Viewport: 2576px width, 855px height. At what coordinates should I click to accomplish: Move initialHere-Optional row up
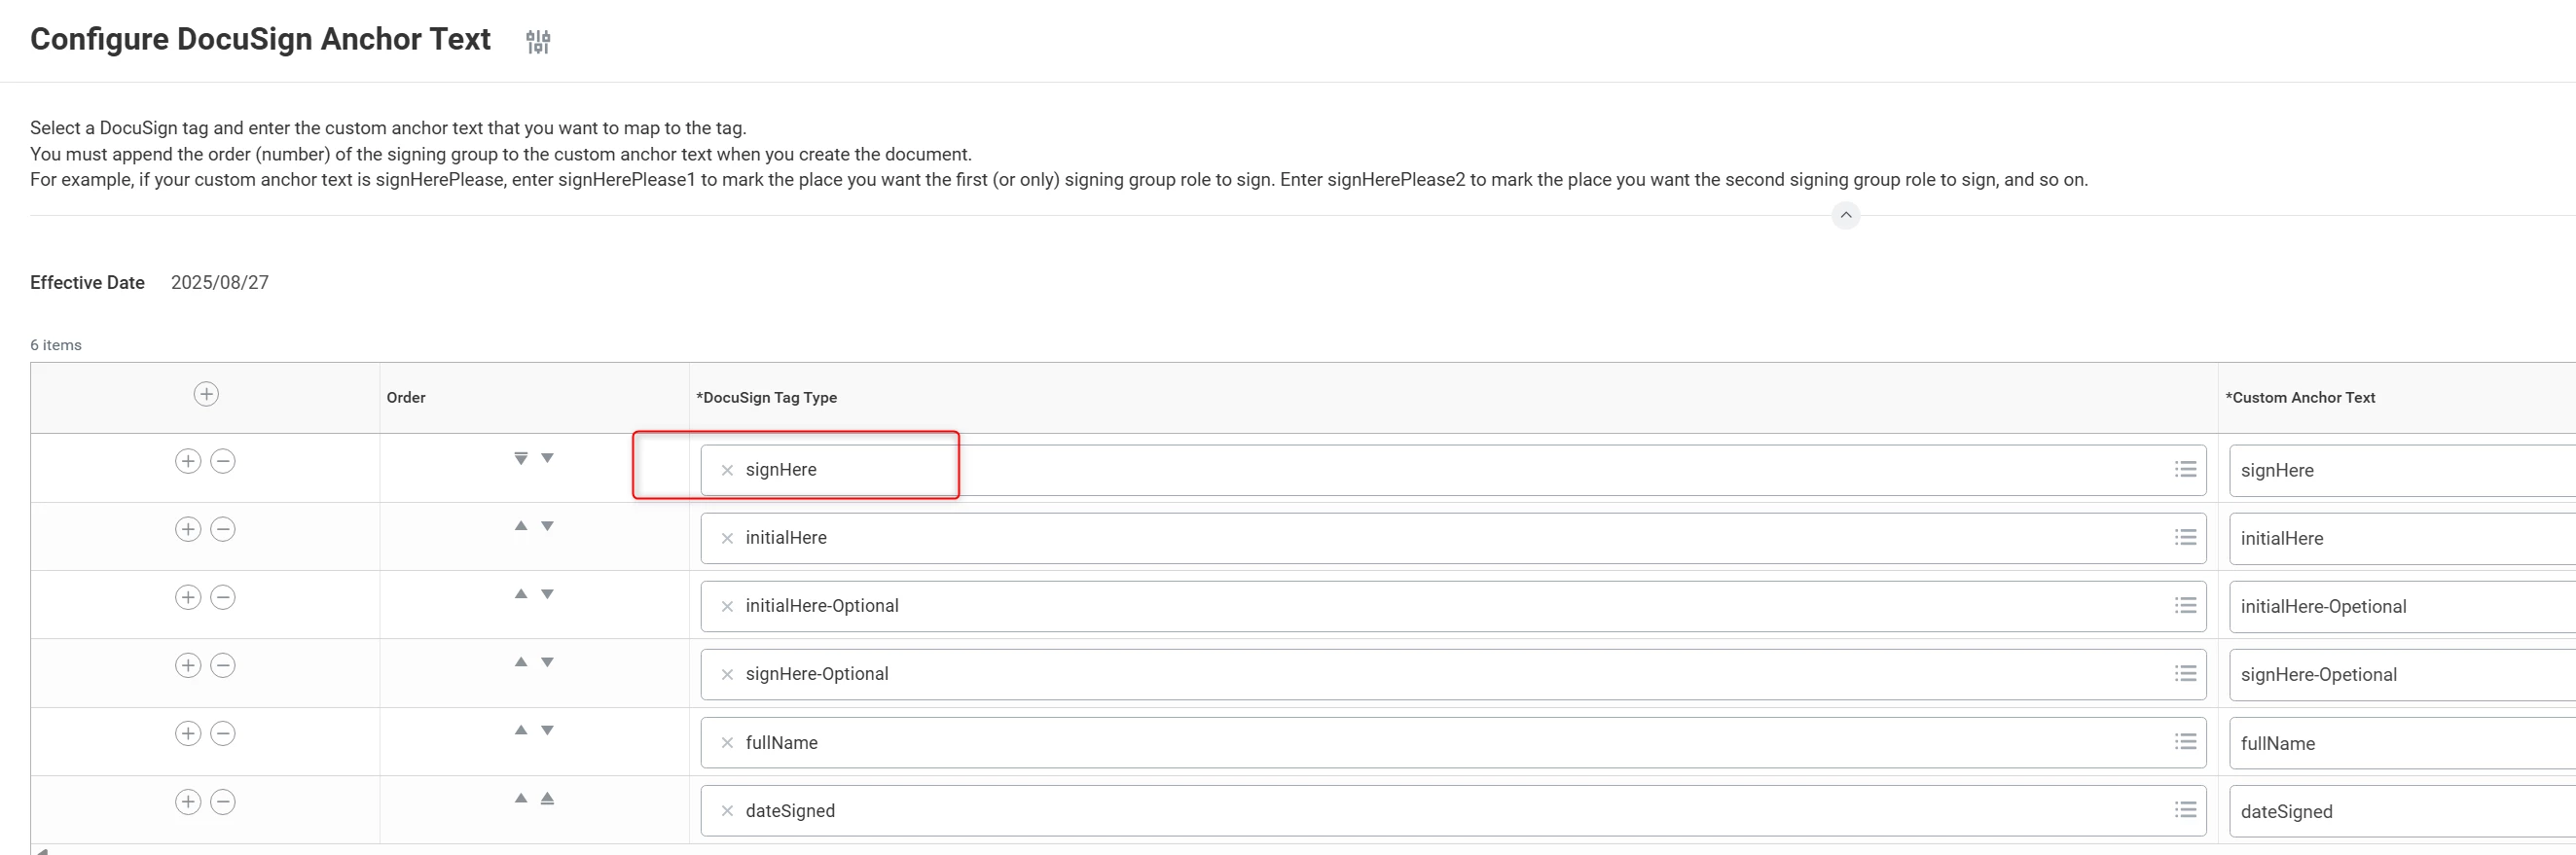pyautogui.click(x=521, y=594)
